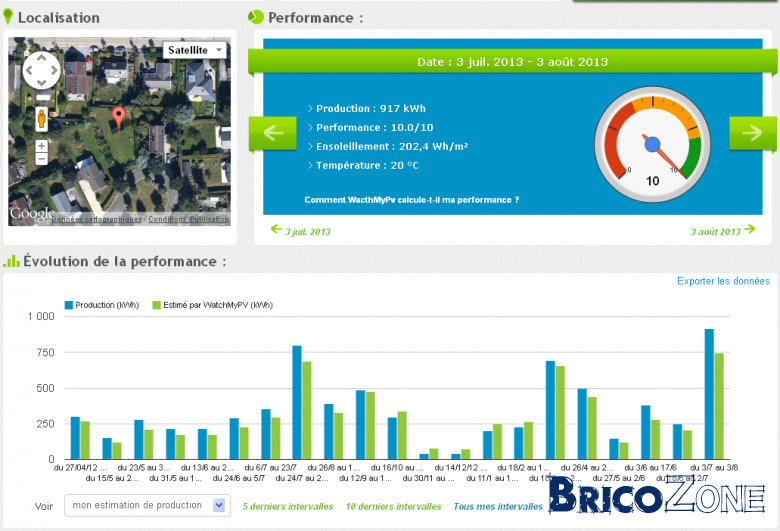780x531 pixels.
Task: Select the Street View pegman icon
Action: (x=42, y=118)
